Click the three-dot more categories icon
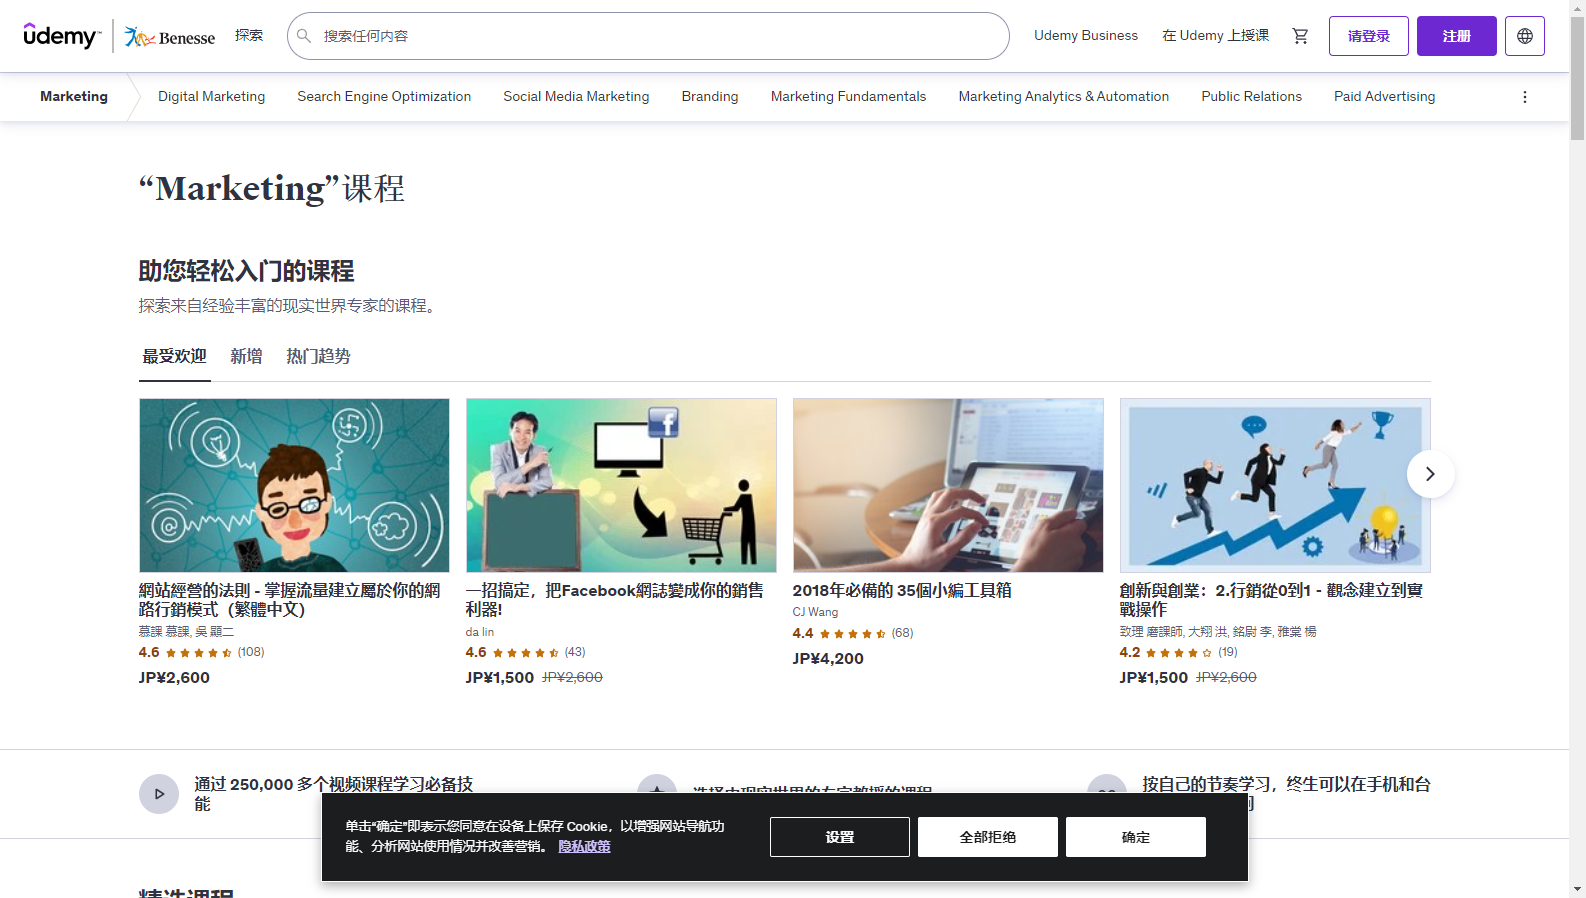Image resolution: width=1586 pixels, height=898 pixels. pos(1524,97)
